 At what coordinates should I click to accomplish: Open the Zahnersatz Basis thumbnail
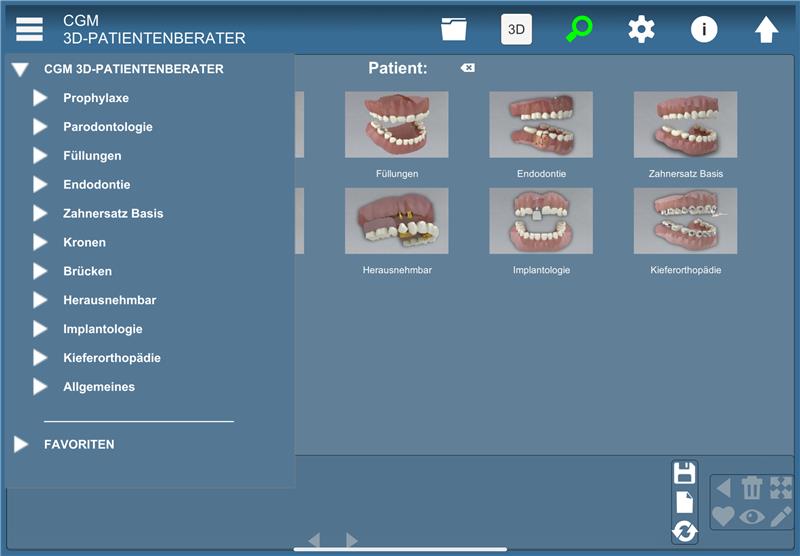685,124
